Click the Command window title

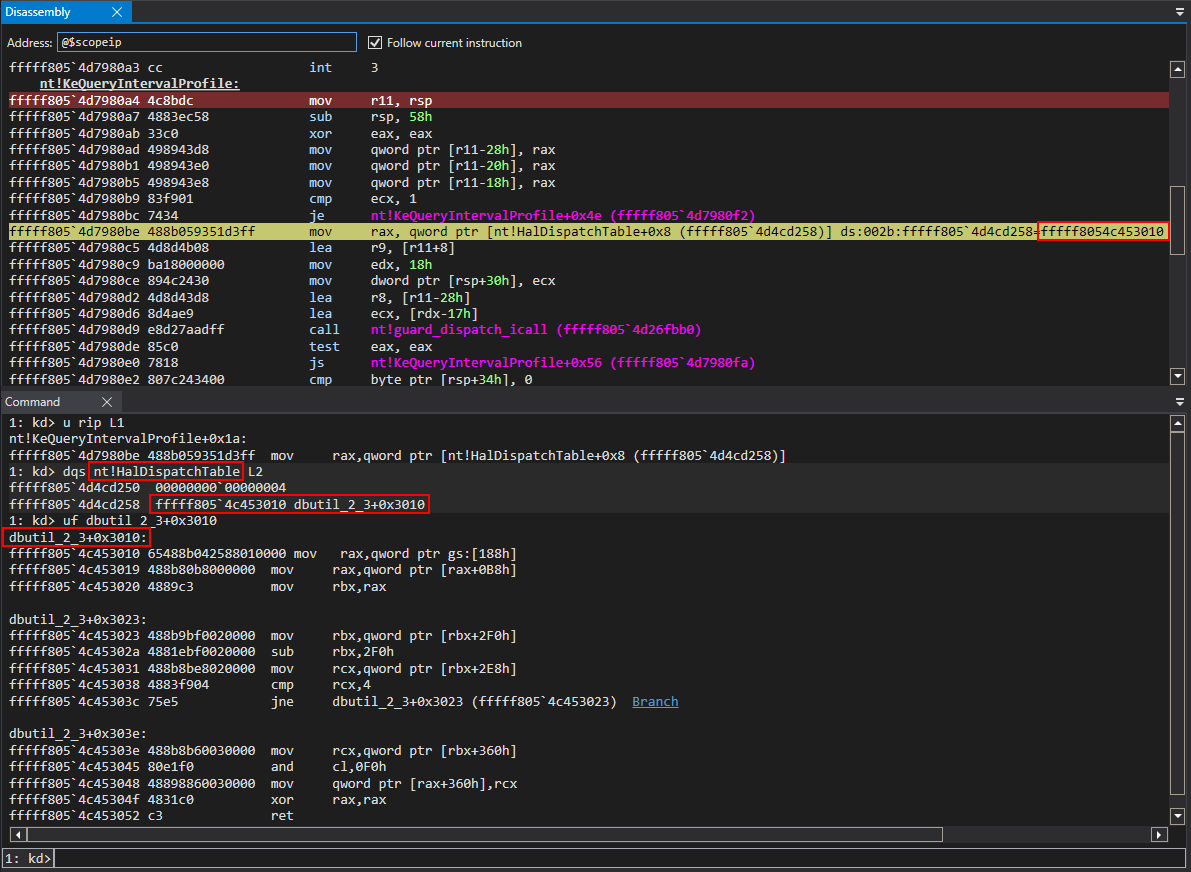point(33,402)
